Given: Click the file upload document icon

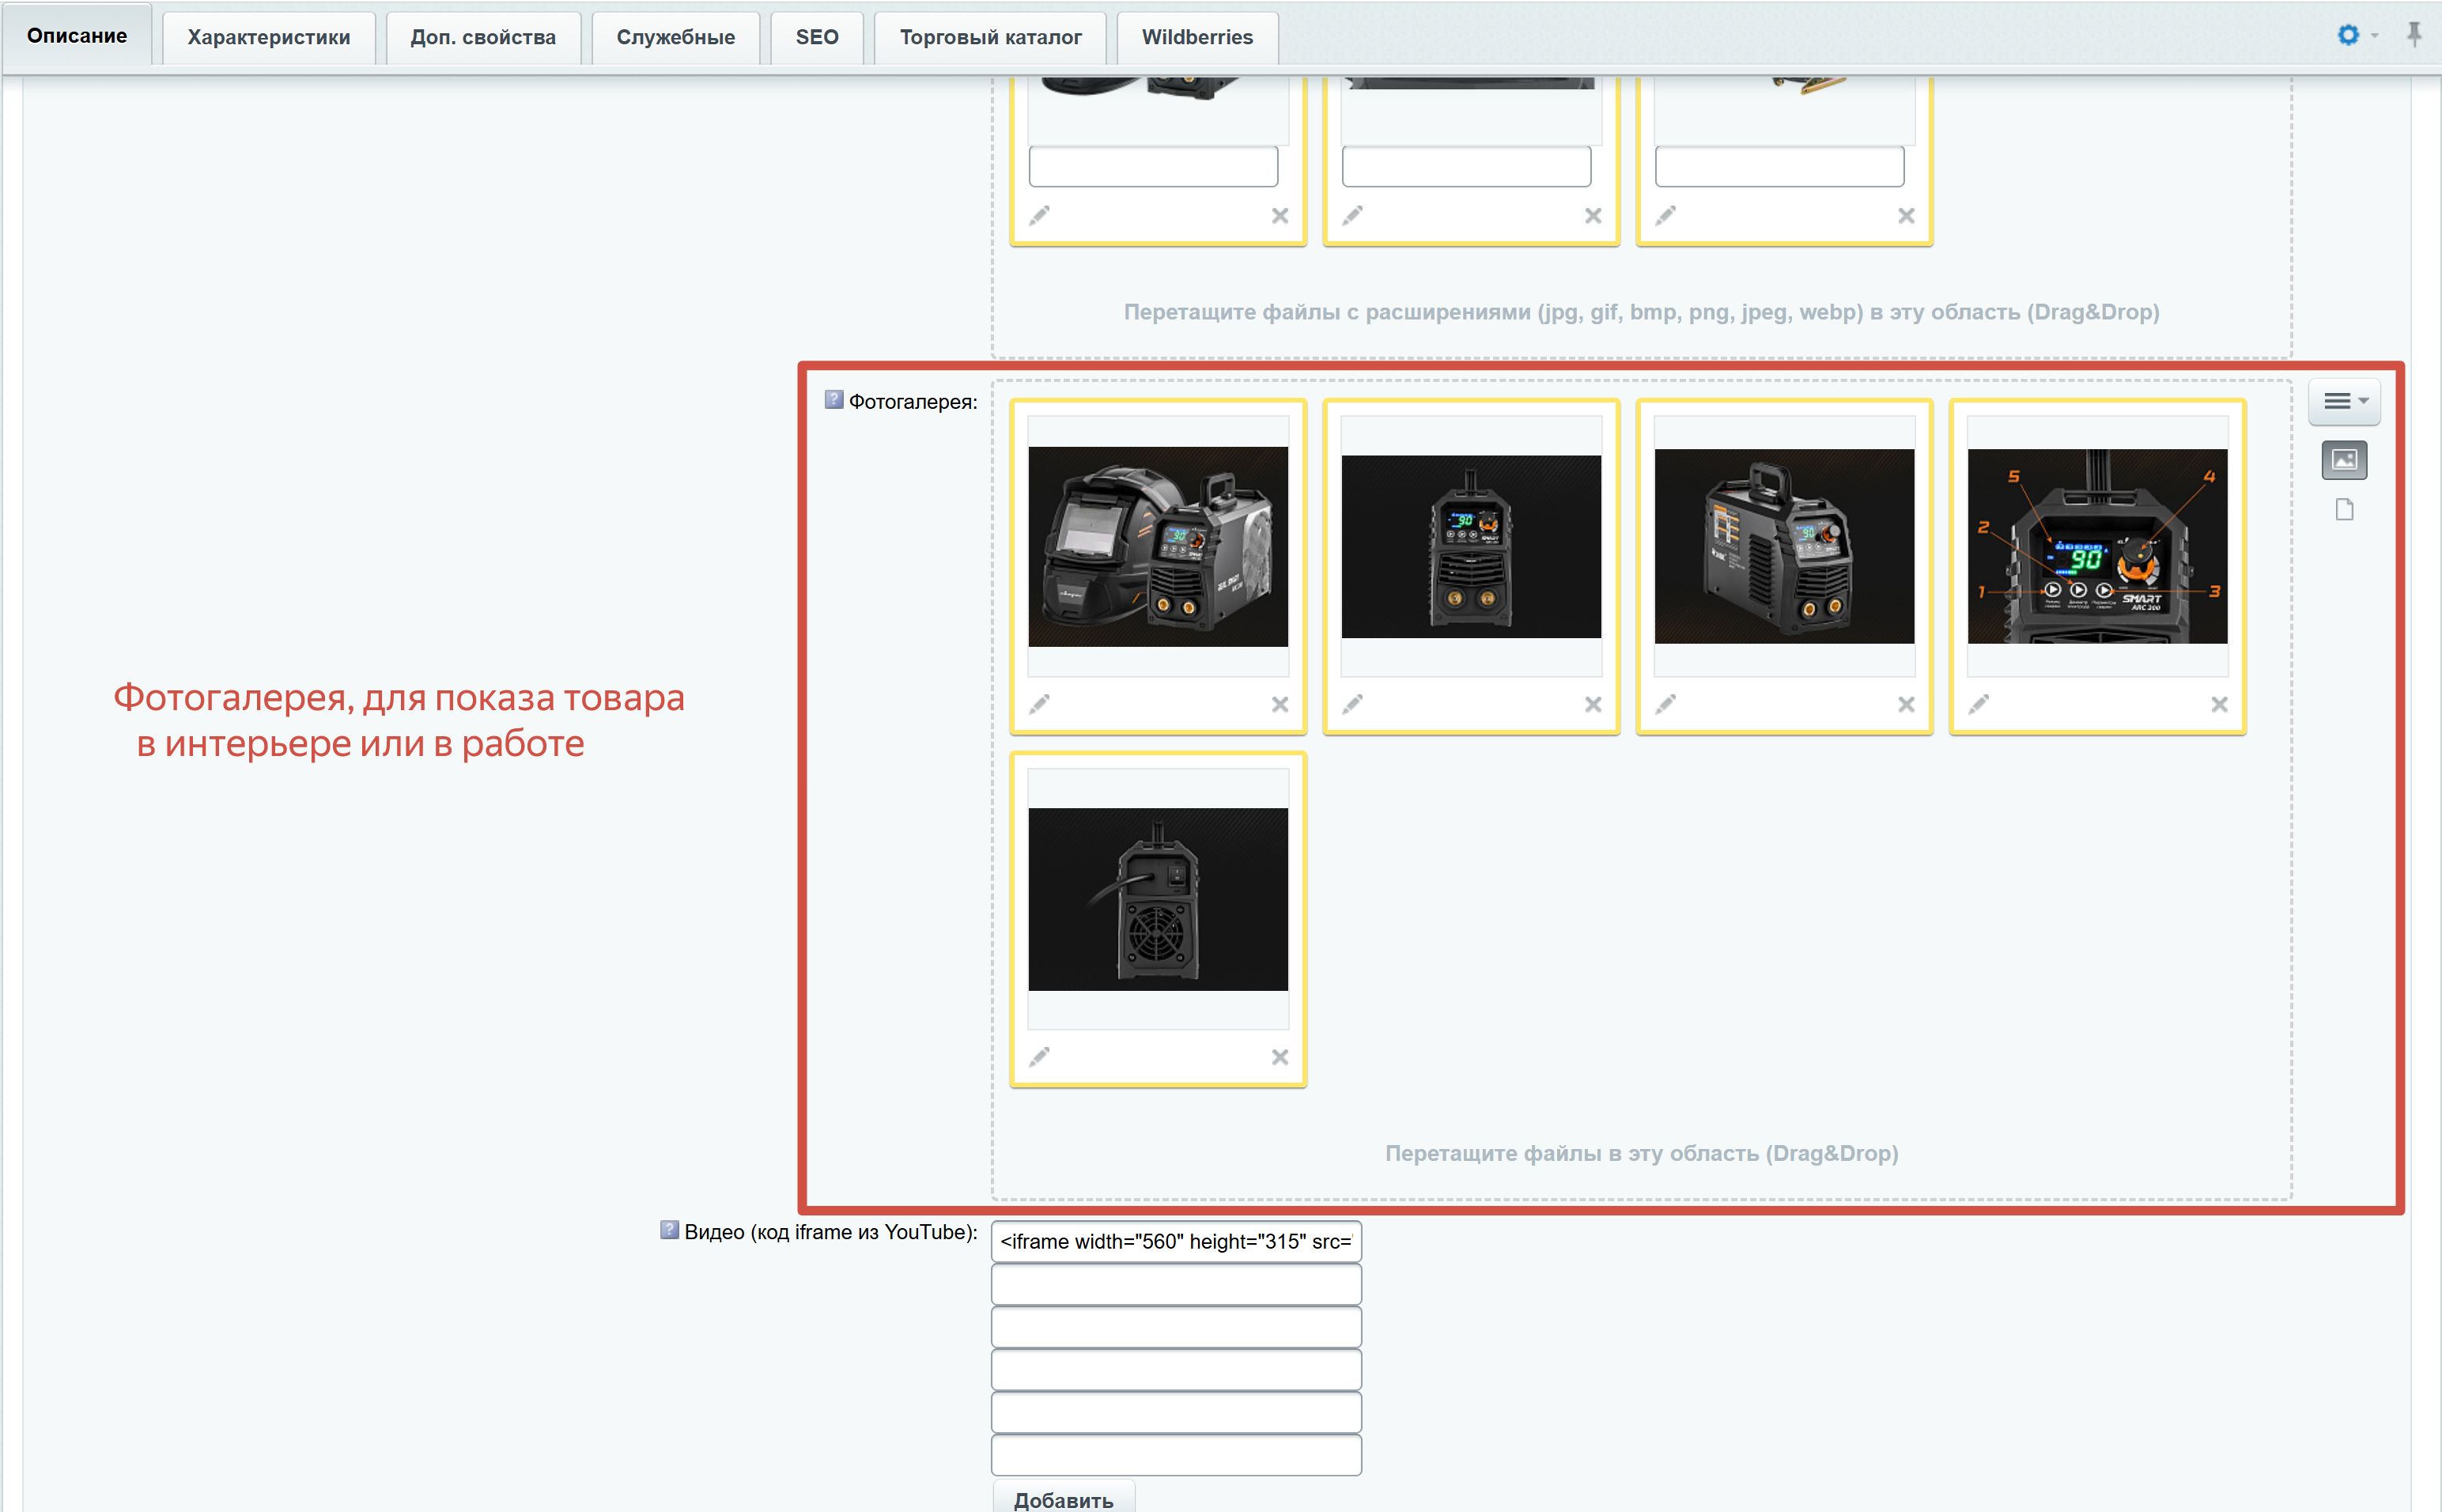Looking at the screenshot, I should [2343, 510].
